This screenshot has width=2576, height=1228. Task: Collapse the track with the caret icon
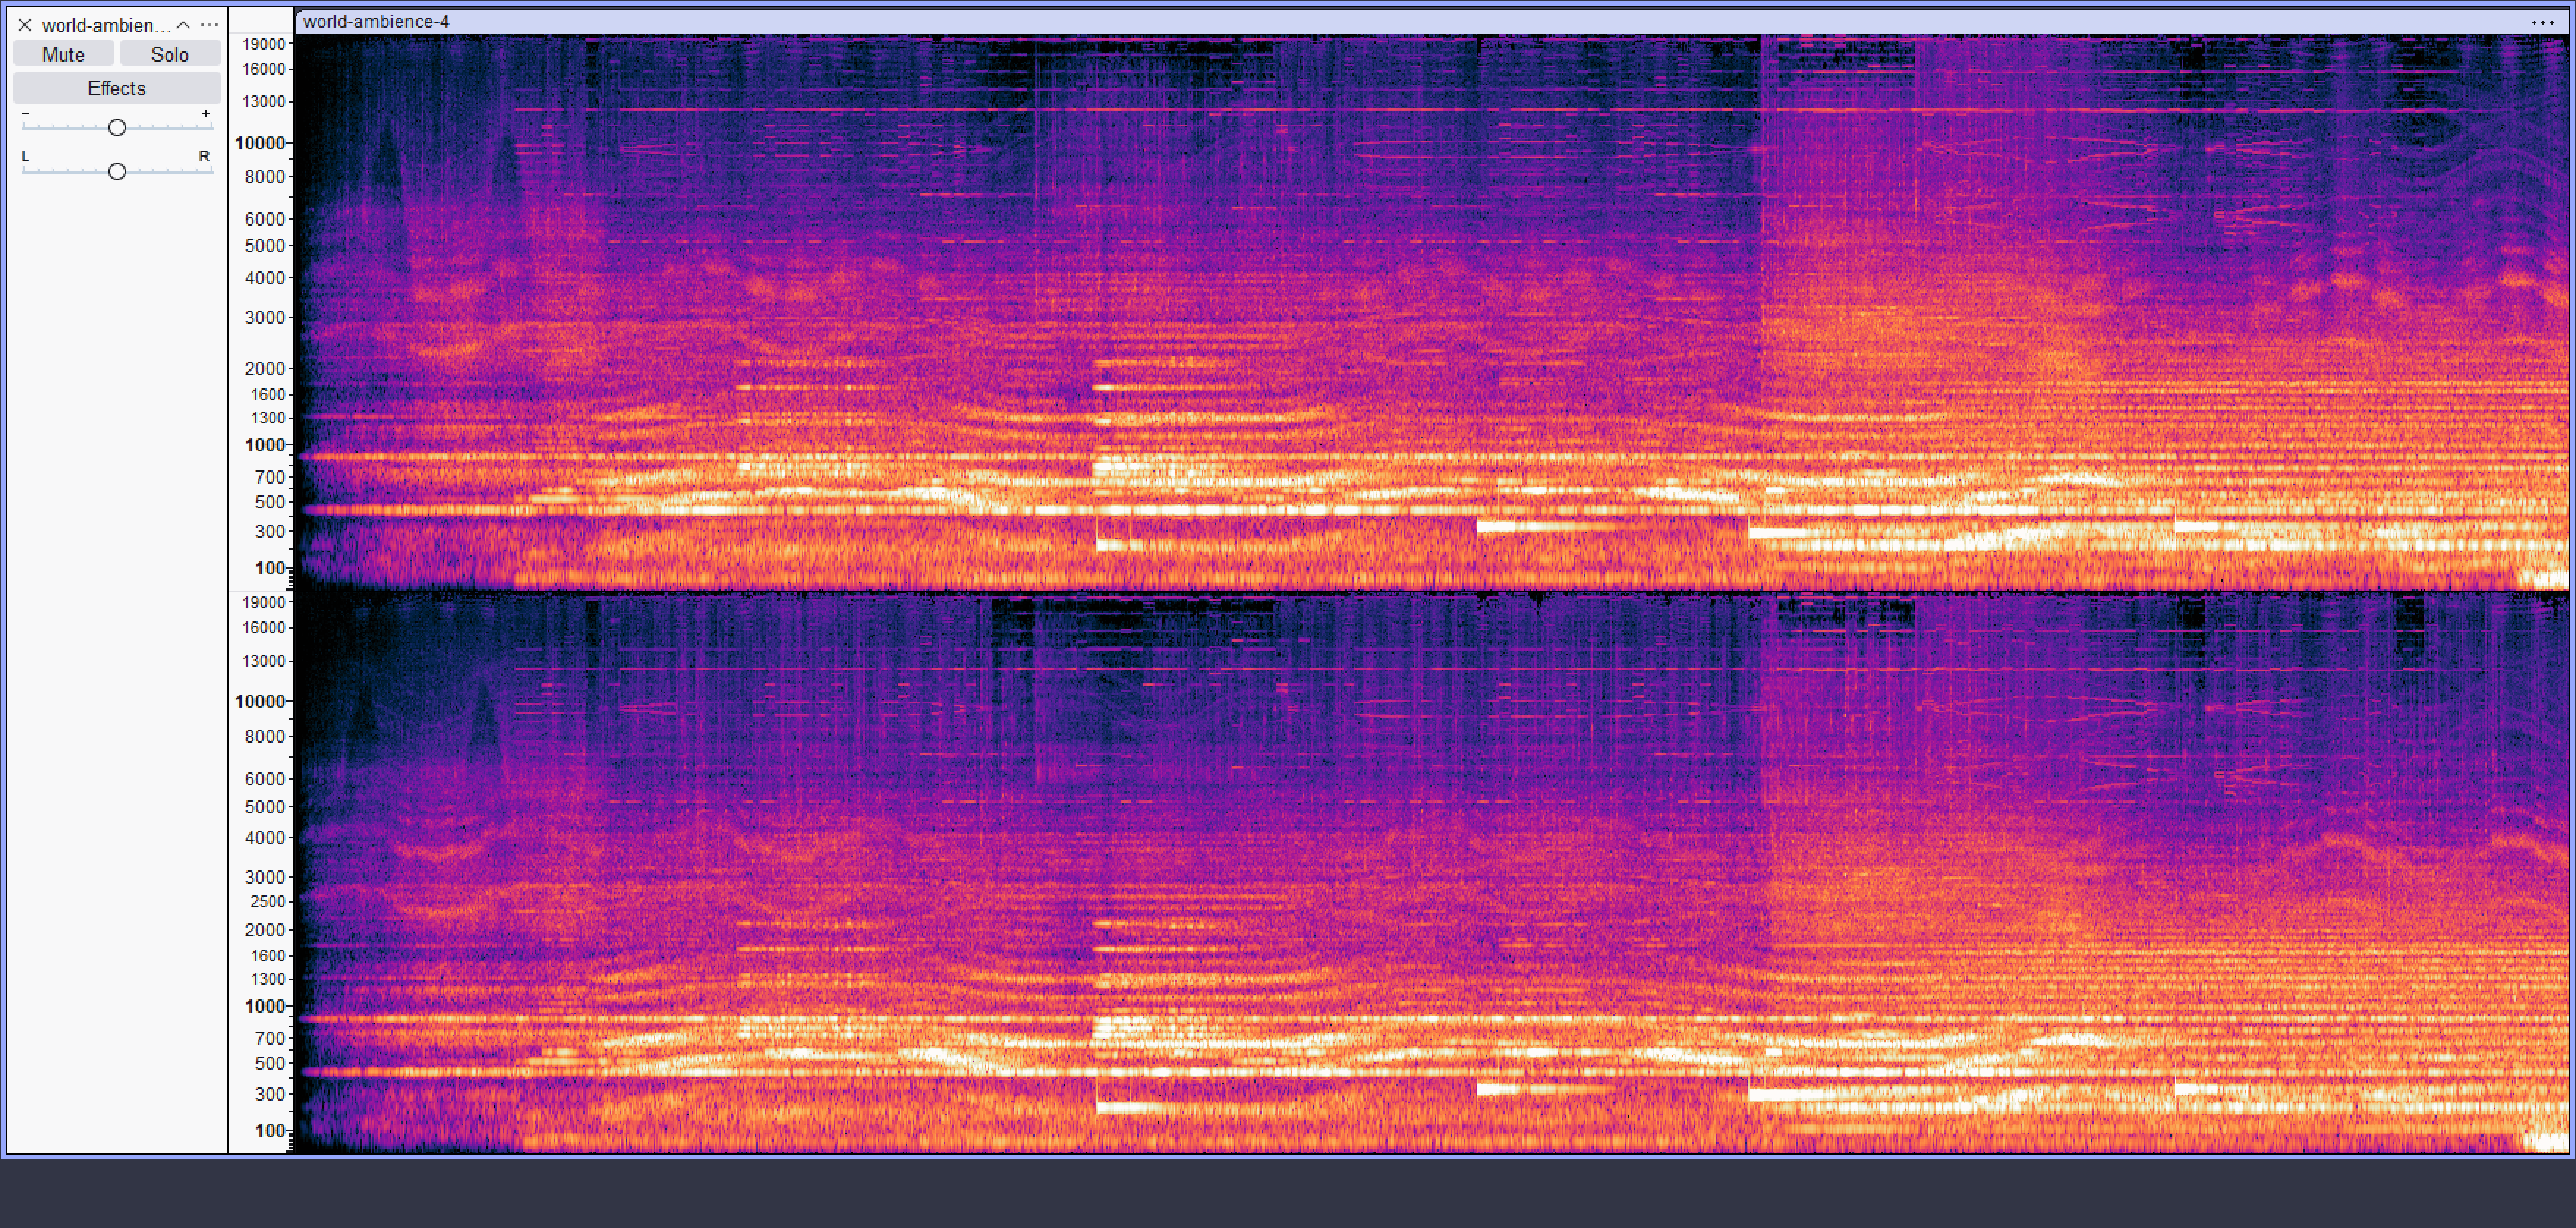coord(183,25)
